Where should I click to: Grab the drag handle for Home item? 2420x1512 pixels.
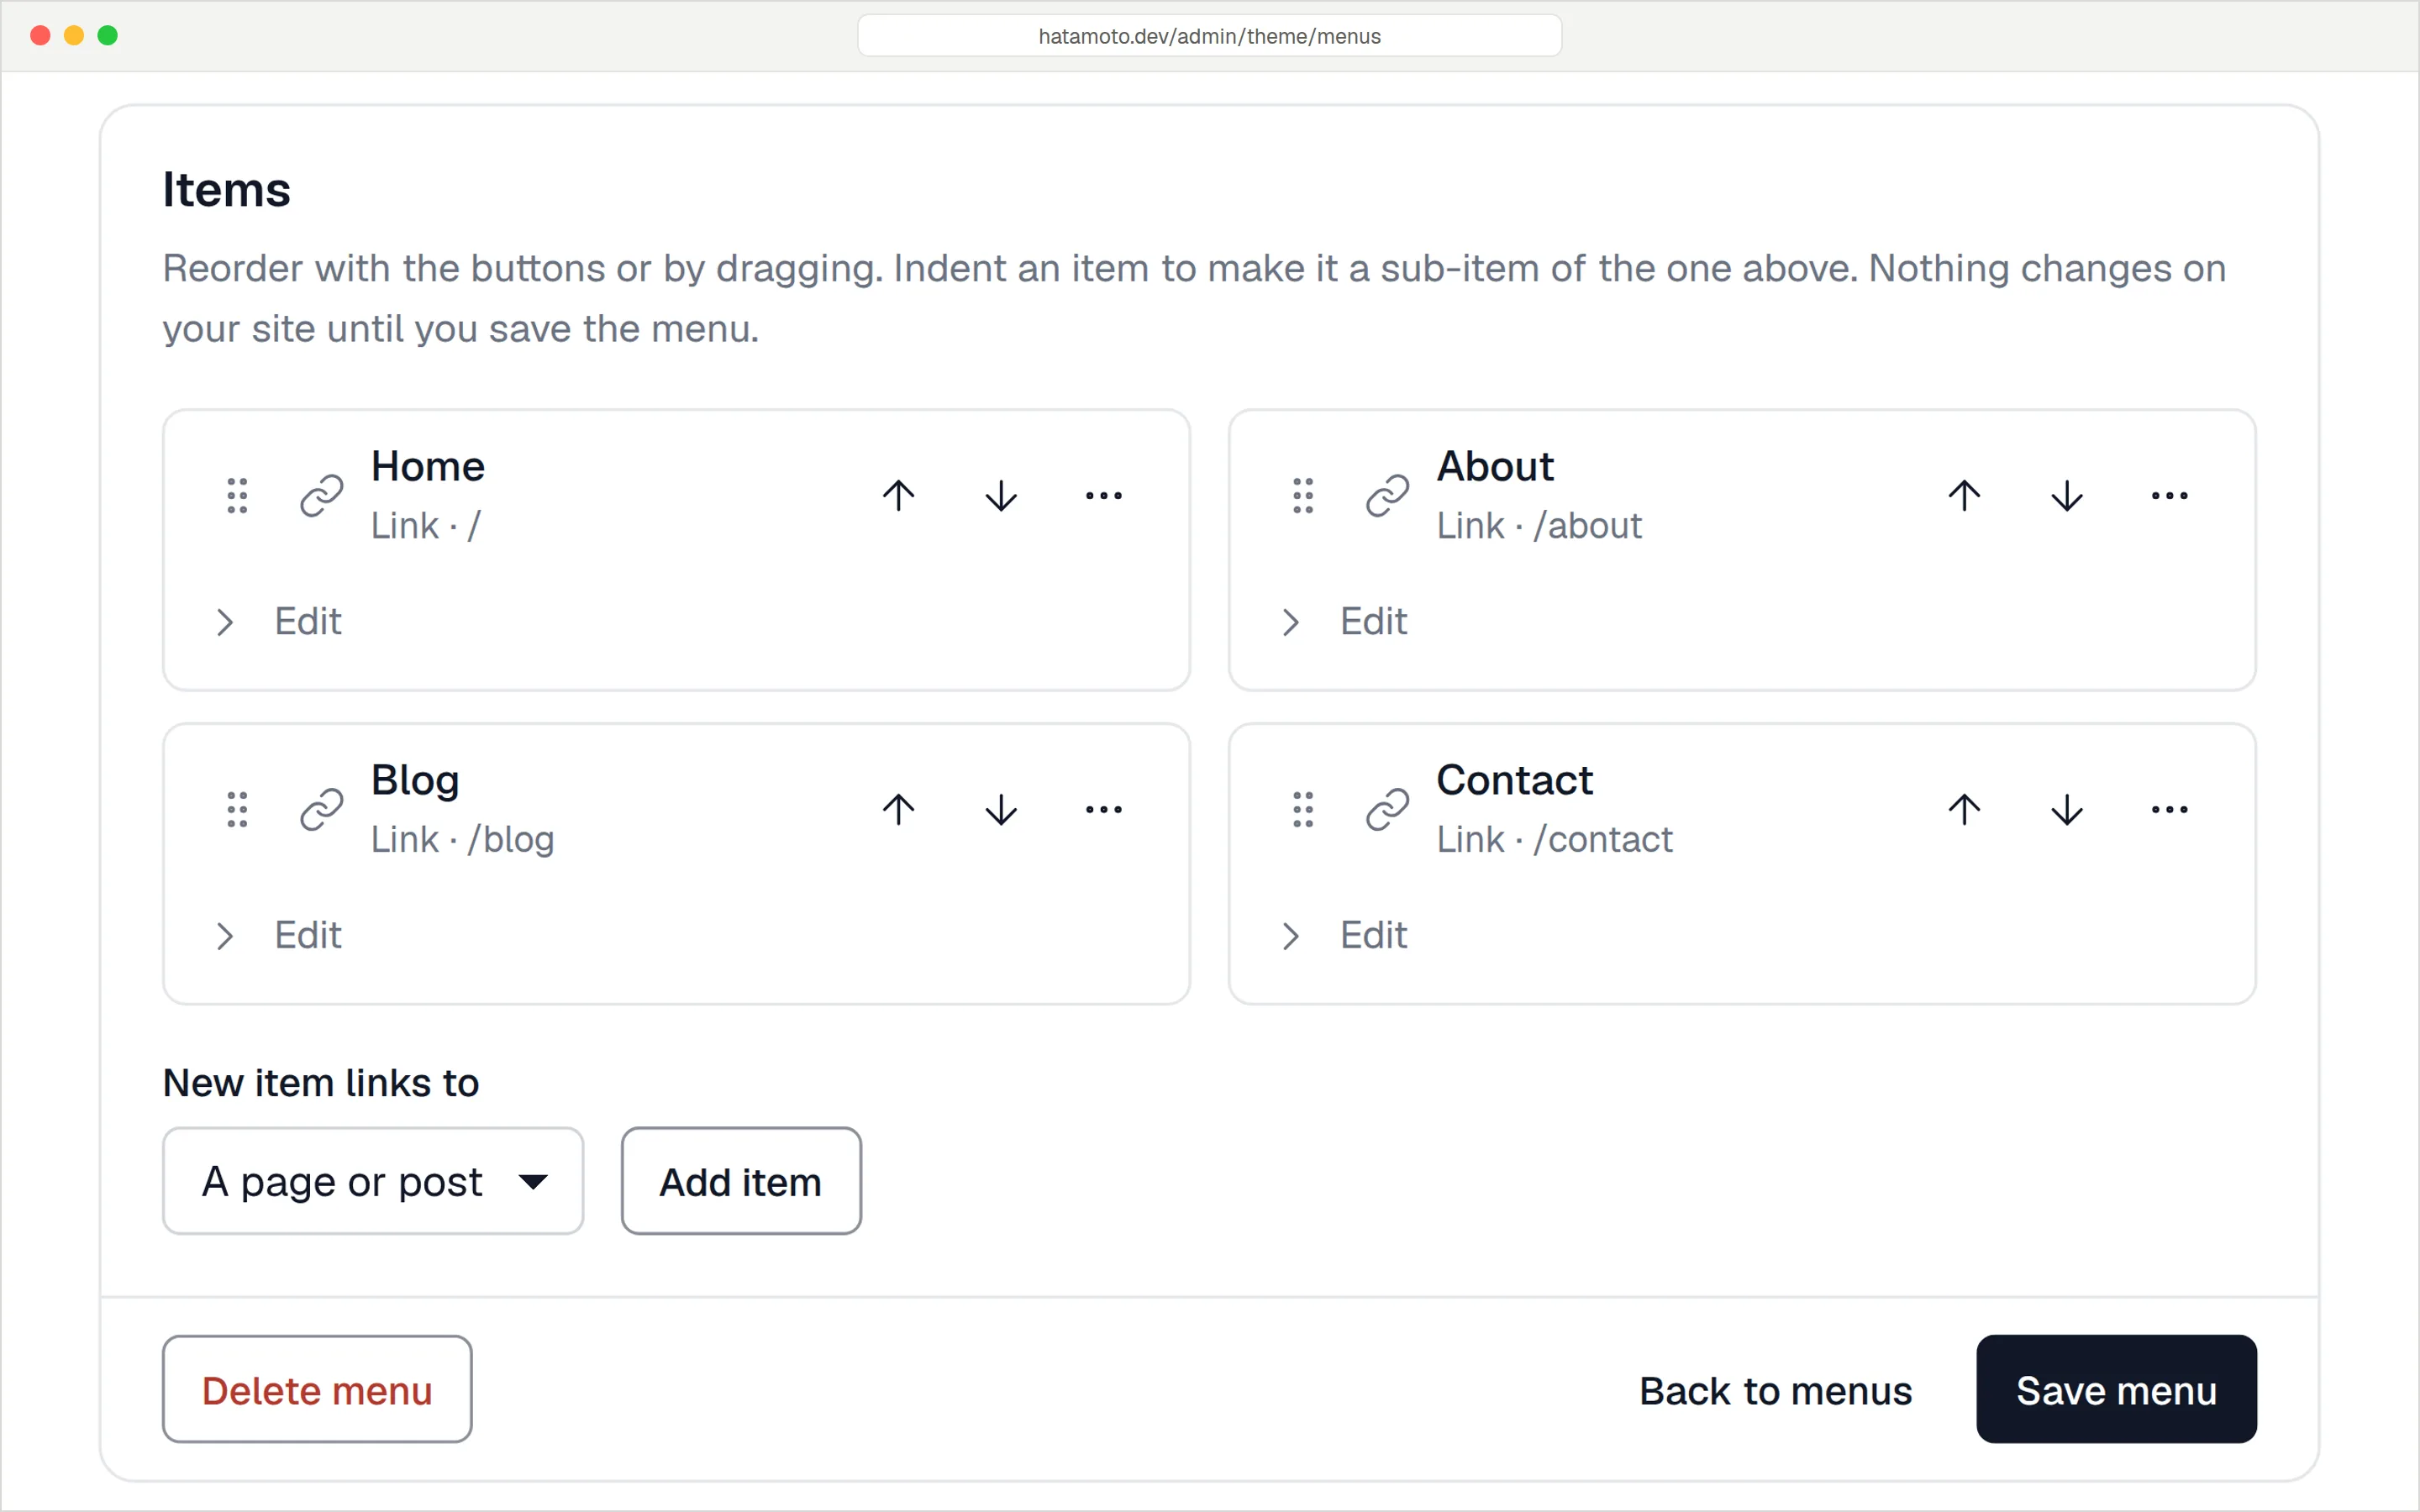click(237, 496)
